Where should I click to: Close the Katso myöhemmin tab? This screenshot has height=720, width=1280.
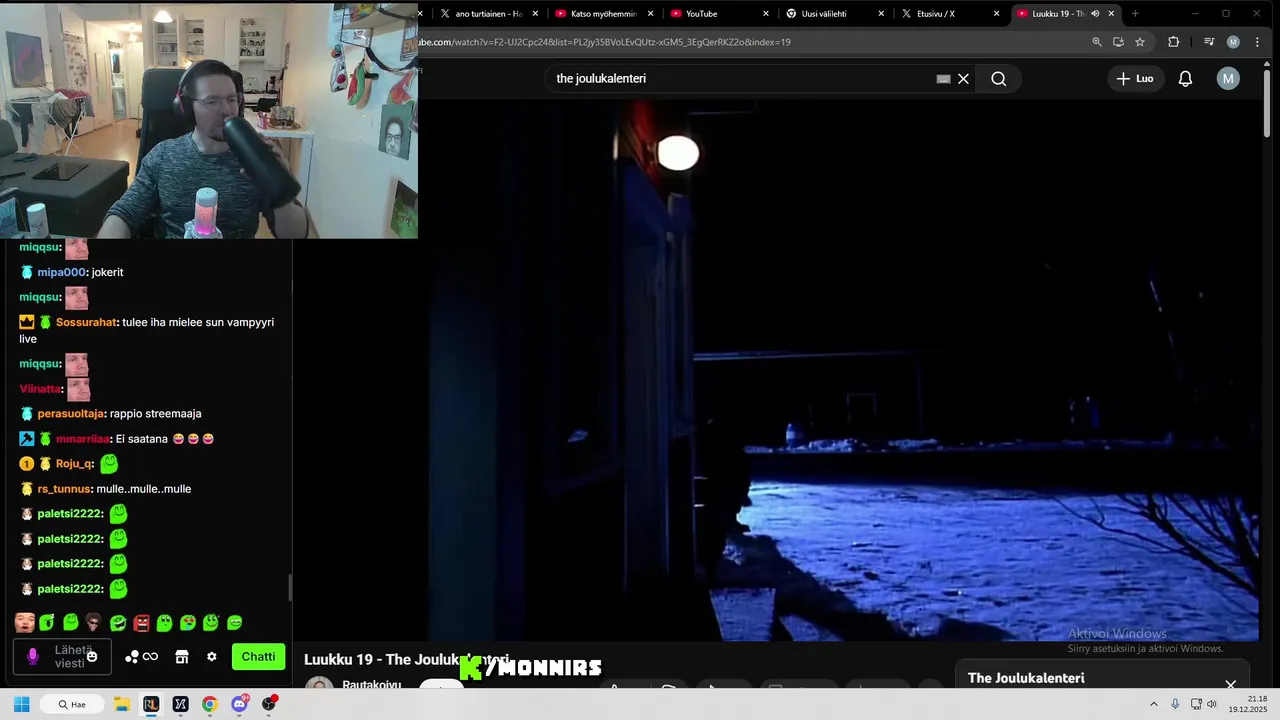click(x=651, y=14)
